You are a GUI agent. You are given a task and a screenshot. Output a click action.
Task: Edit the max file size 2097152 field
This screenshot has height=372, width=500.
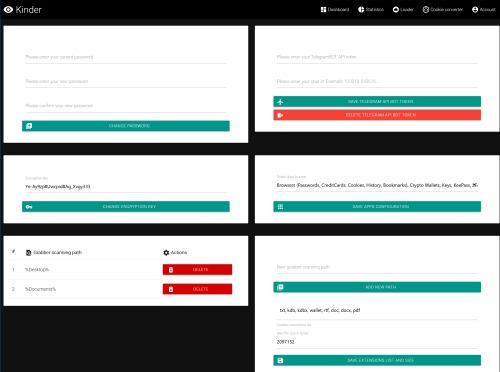point(377,342)
